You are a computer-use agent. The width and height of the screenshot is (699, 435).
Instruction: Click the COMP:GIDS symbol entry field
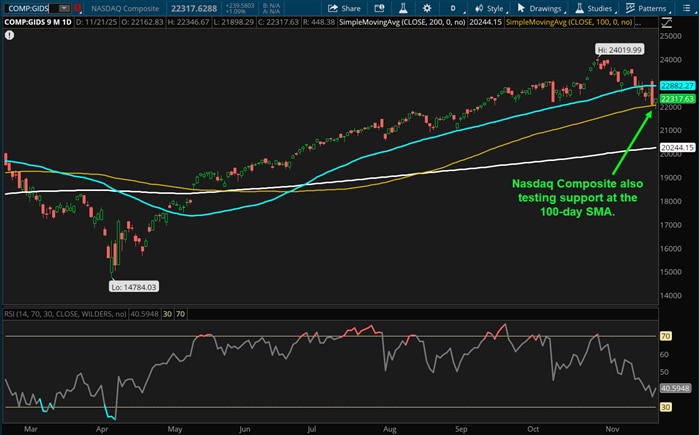(31, 8)
